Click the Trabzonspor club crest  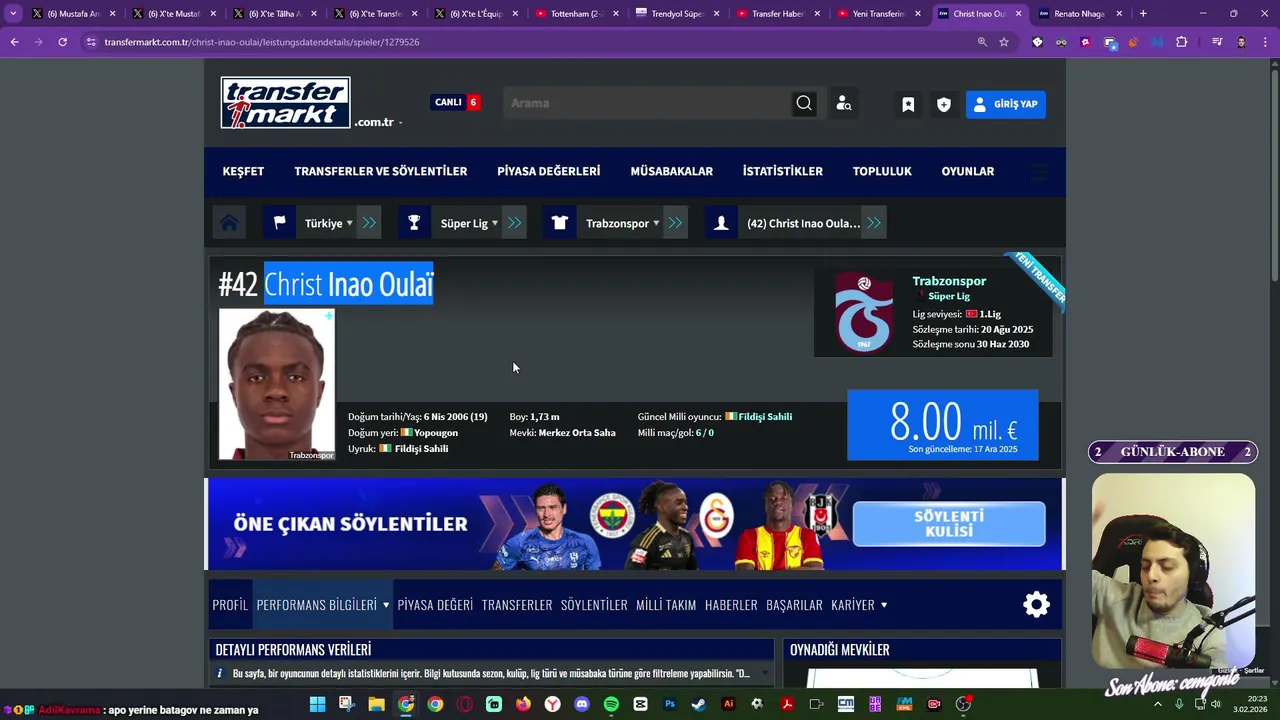pos(864,312)
